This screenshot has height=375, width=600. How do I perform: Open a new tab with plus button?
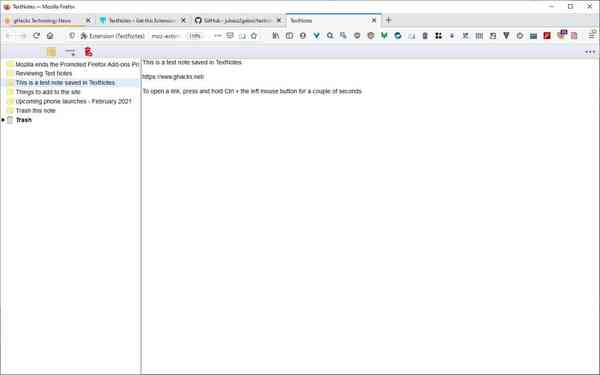(x=388, y=20)
